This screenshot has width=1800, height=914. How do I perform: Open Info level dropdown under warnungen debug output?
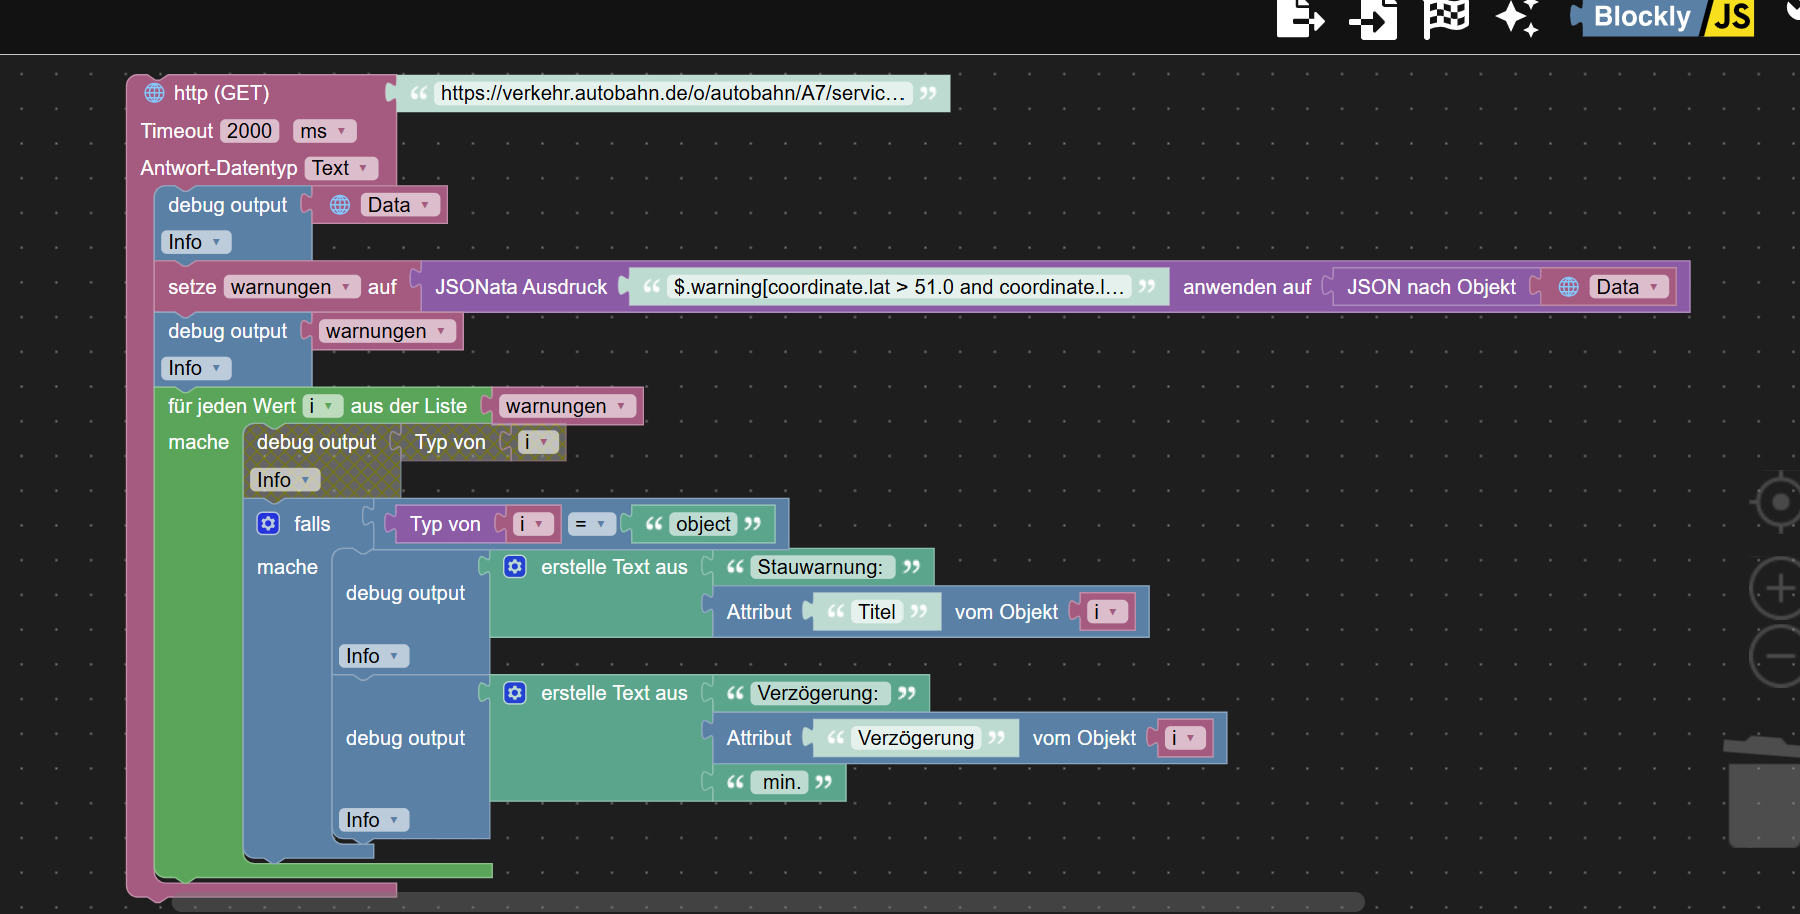point(196,368)
